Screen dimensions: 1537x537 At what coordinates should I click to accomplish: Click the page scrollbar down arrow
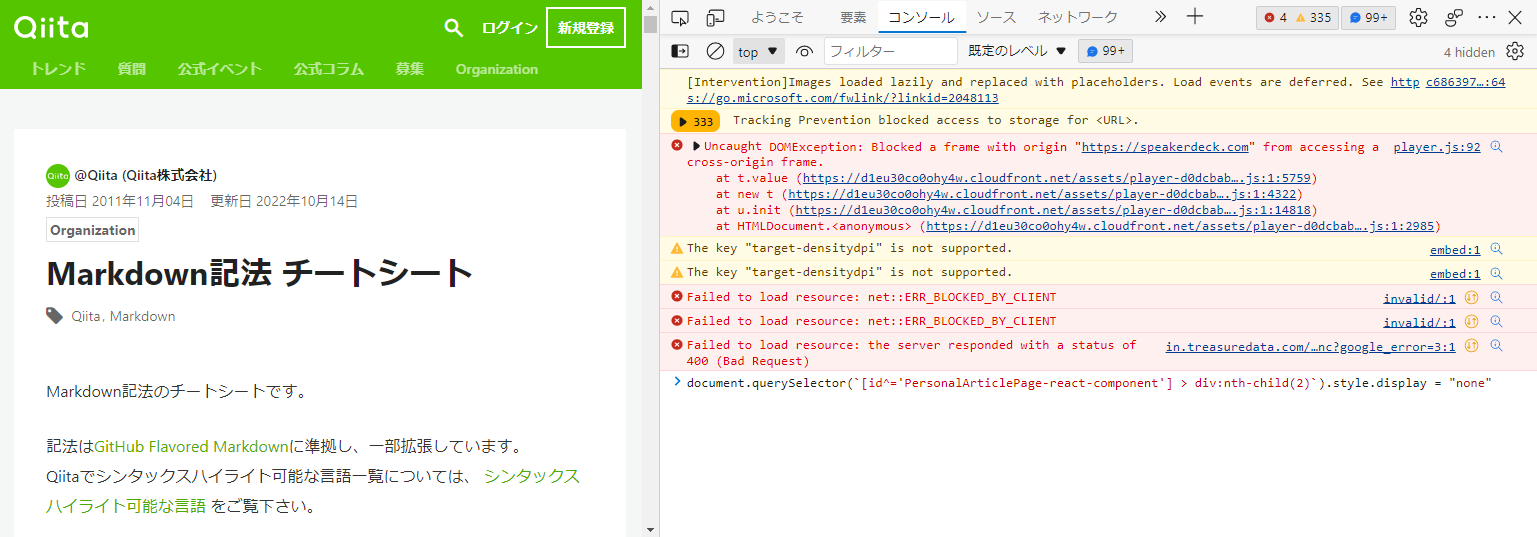click(651, 529)
